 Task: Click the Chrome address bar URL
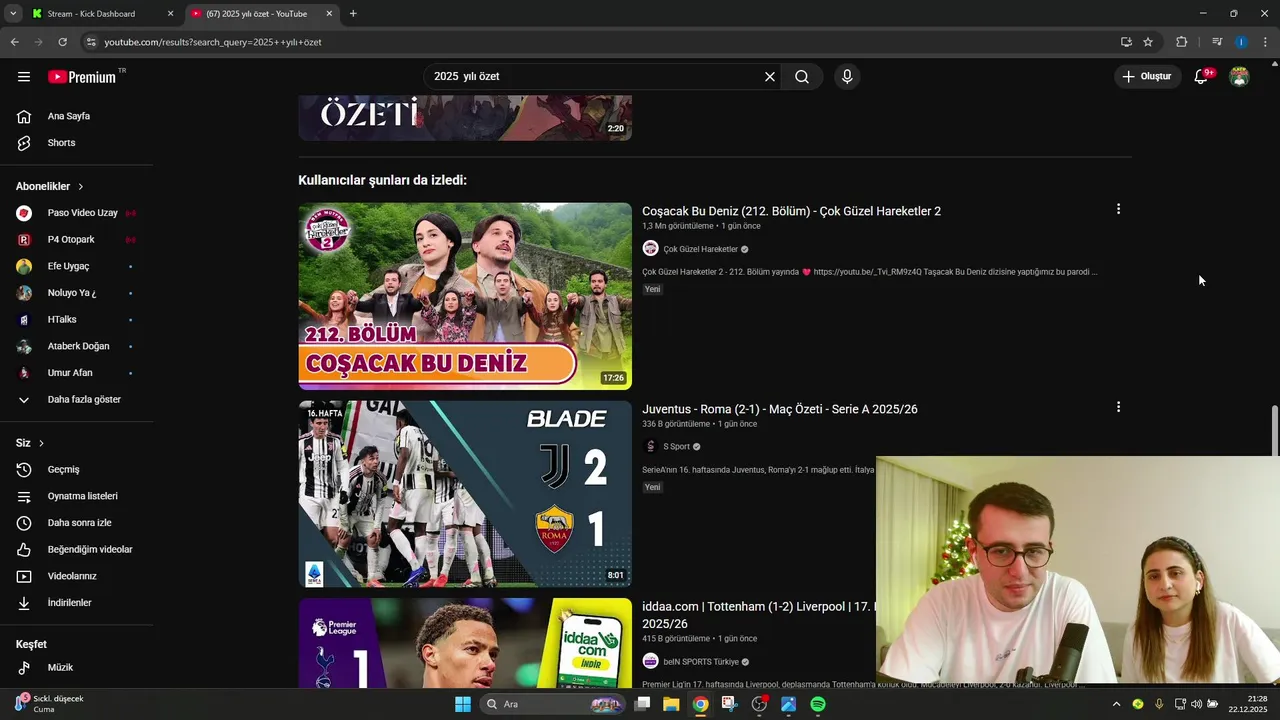pos(213,42)
